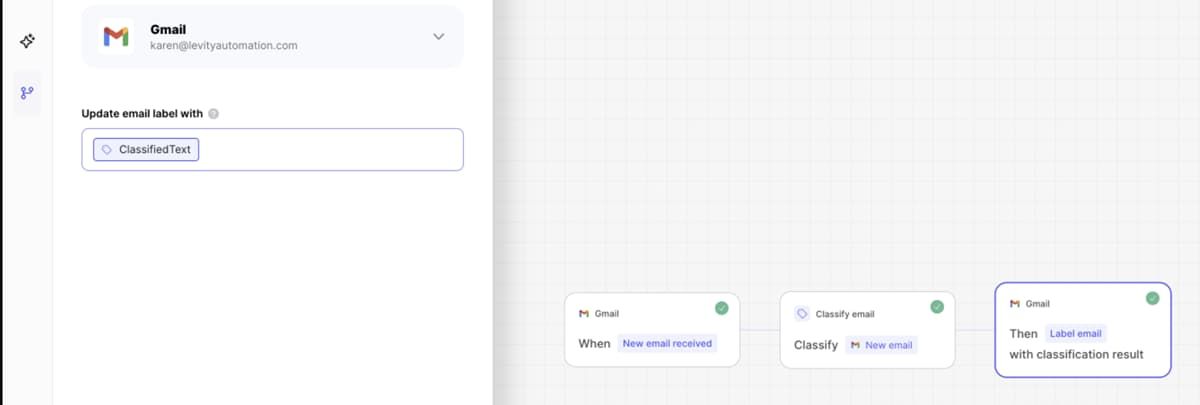
Task: Click the tag icon in ClassifiedText chip
Action: [x=107, y=149]
